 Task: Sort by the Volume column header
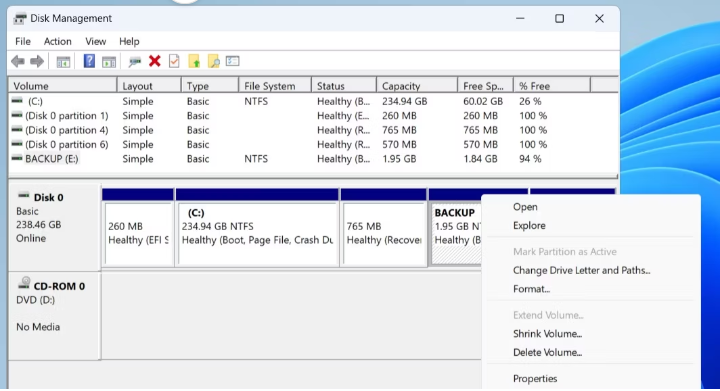tap(63, 86)
